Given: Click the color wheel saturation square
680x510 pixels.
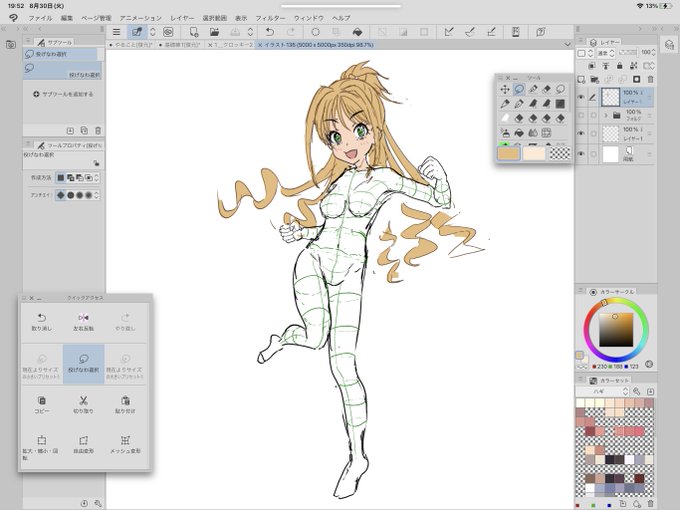Looking at the screenshot, I should point(616,330).
